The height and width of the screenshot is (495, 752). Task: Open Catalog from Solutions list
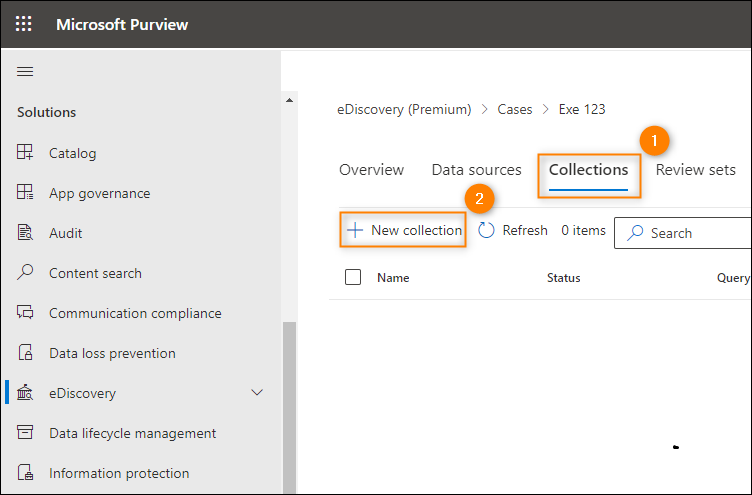click(x=72, y=153)
